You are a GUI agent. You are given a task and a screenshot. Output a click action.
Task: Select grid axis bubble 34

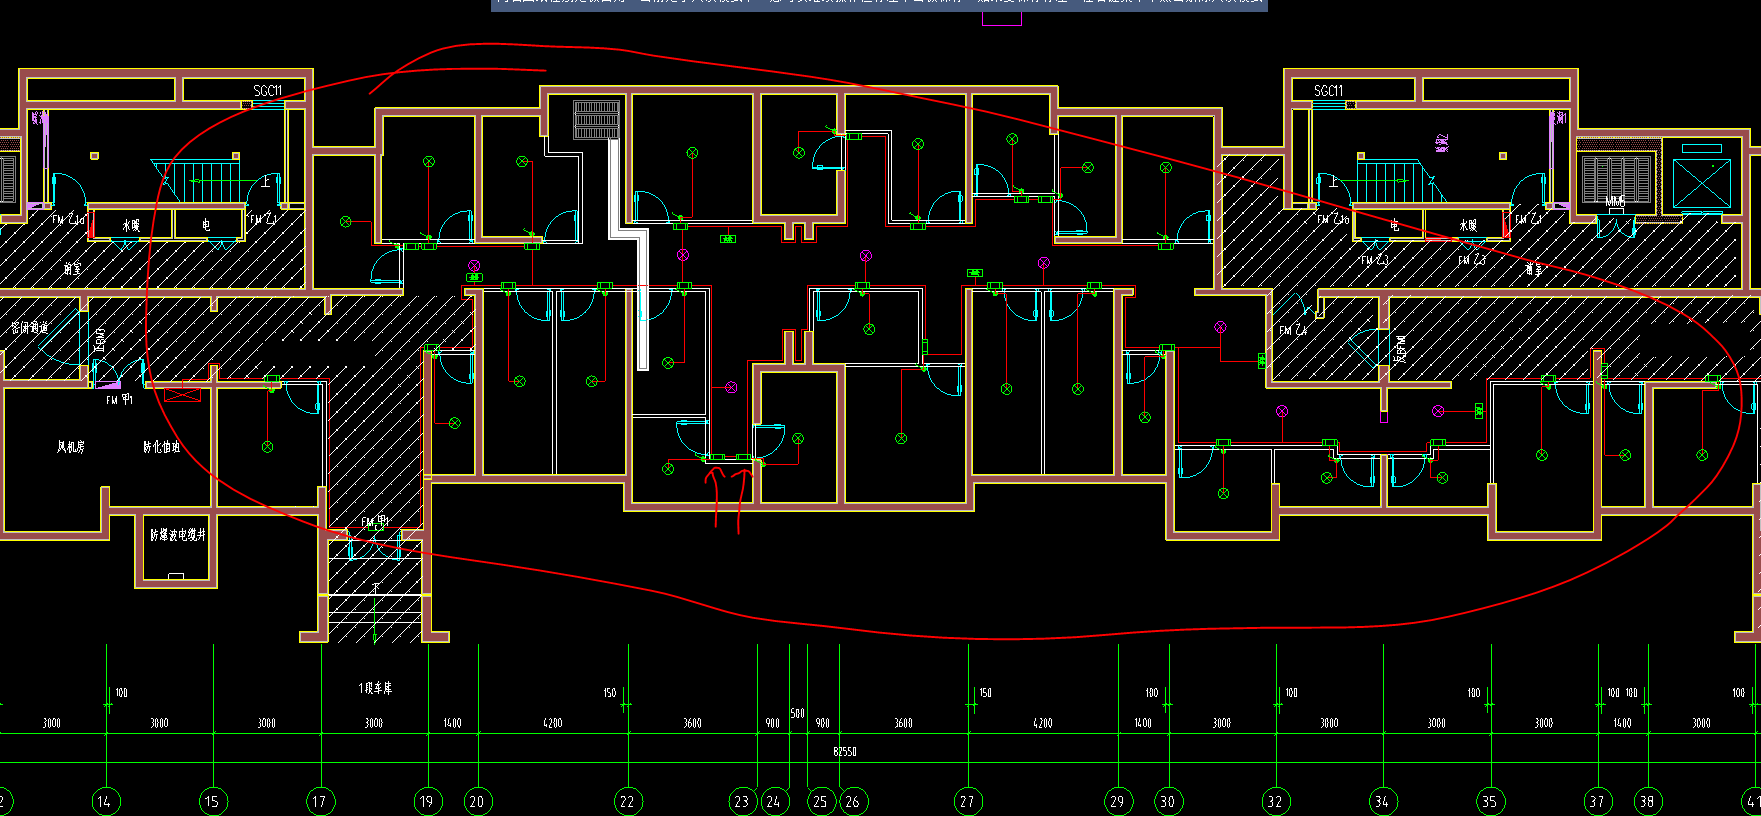click(x=1383, y=801)
